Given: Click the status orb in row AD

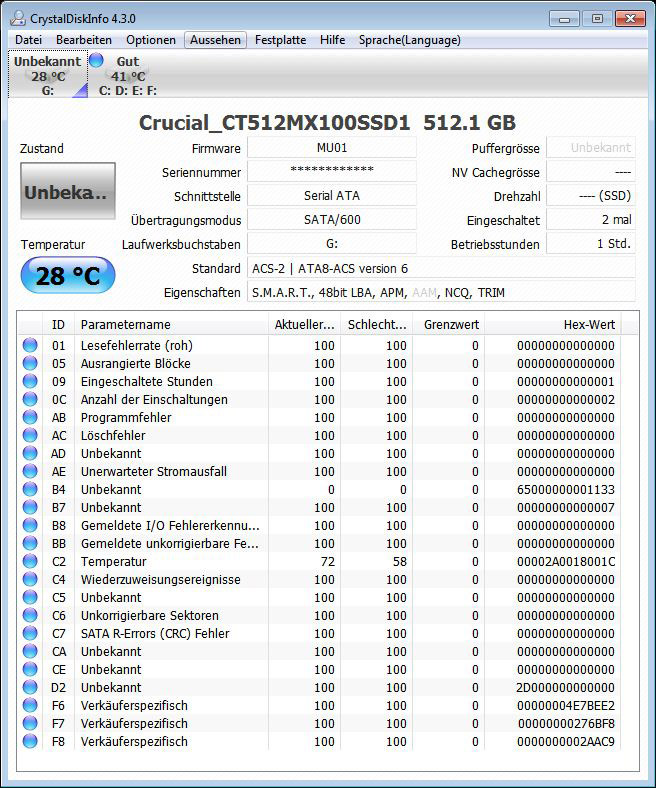Looking at the screenshot, I should (x=30, y=453).
